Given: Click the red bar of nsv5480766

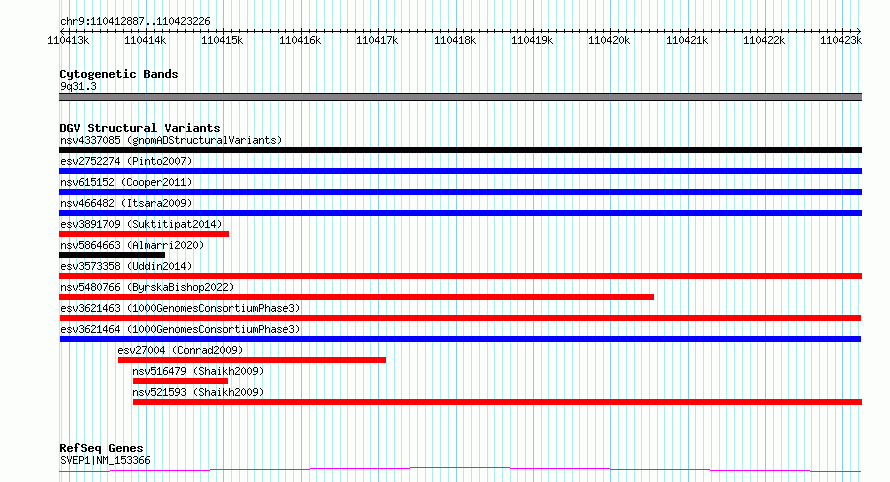Looking at the screenshot, I should (356, 297).
